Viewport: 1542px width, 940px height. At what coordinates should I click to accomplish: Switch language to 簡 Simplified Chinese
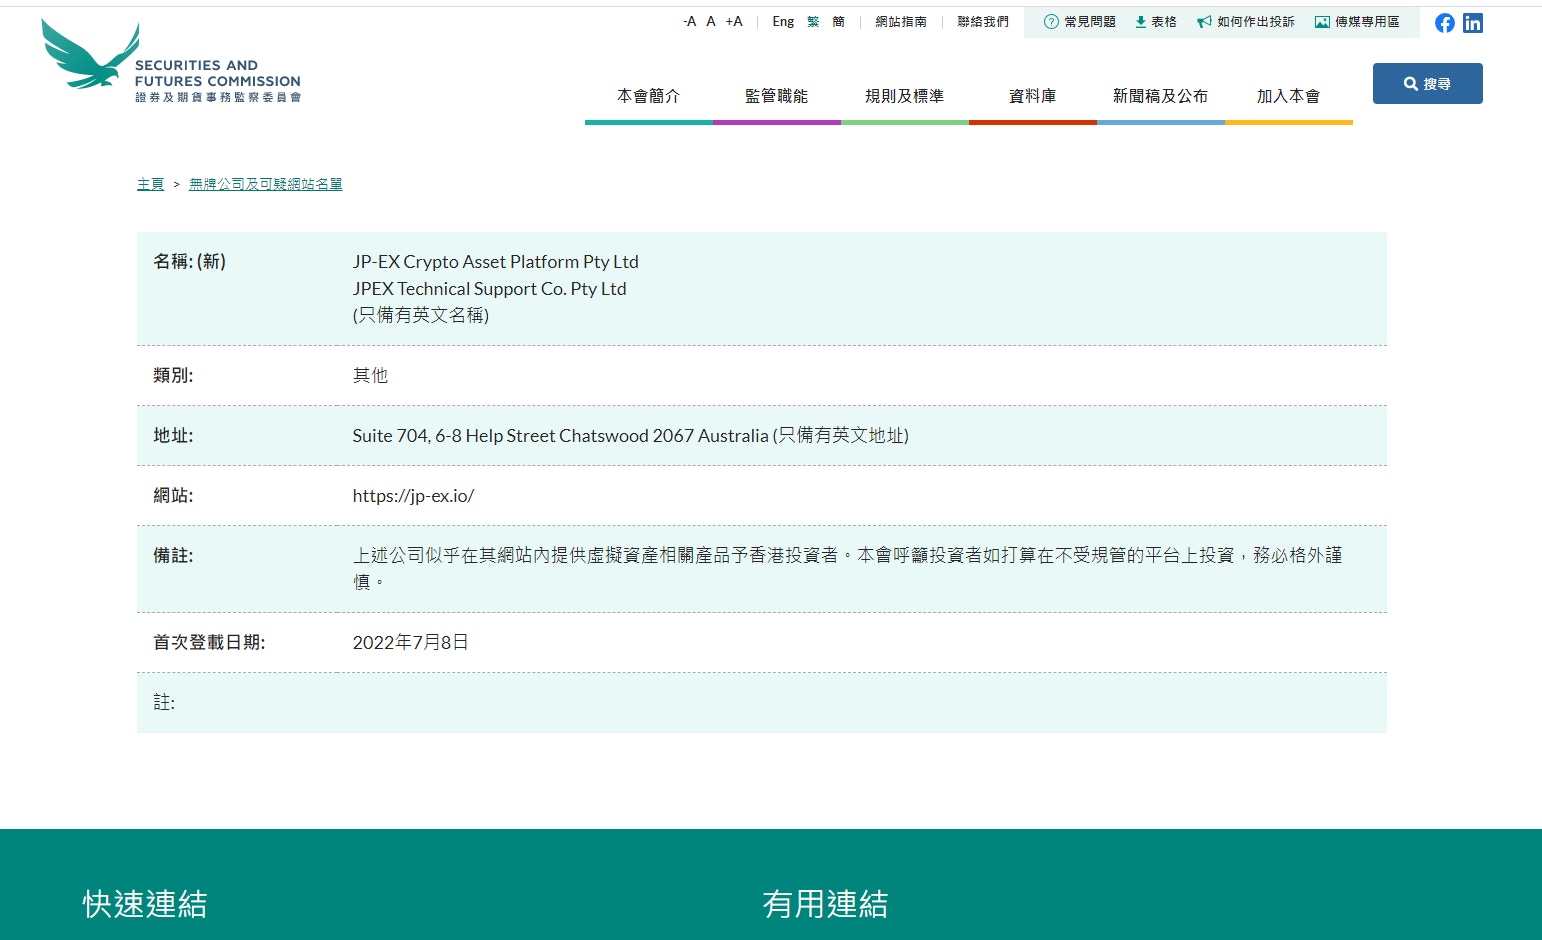[x=836, y=21]
